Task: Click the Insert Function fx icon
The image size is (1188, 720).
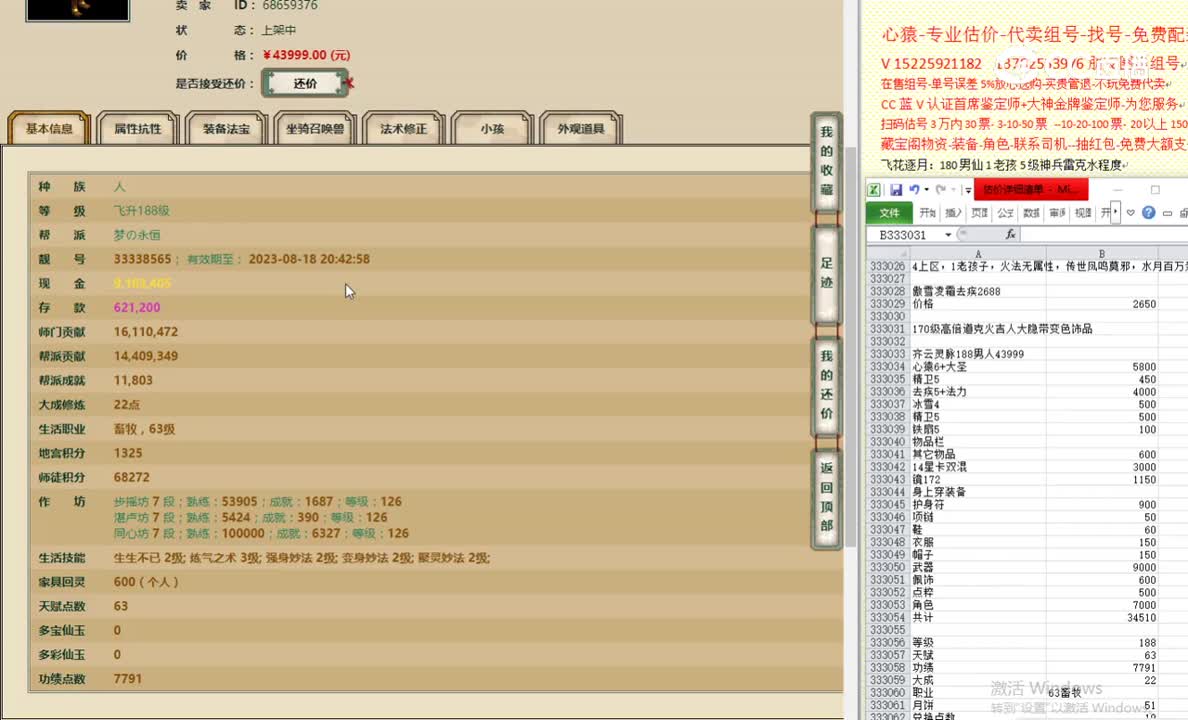Action: (x=1011, y=234)
